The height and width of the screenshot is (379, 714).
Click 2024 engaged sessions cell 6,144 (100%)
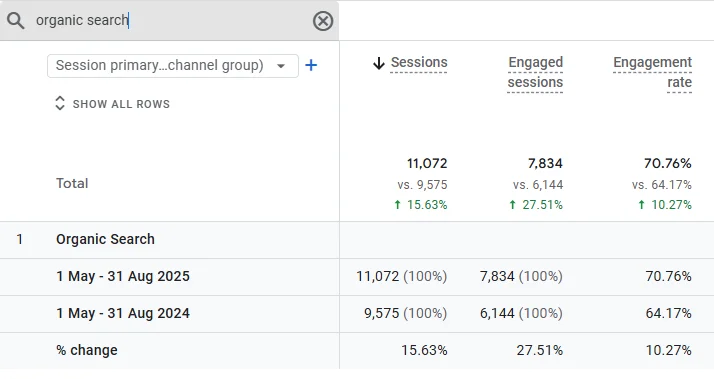(x=521, y=313)
